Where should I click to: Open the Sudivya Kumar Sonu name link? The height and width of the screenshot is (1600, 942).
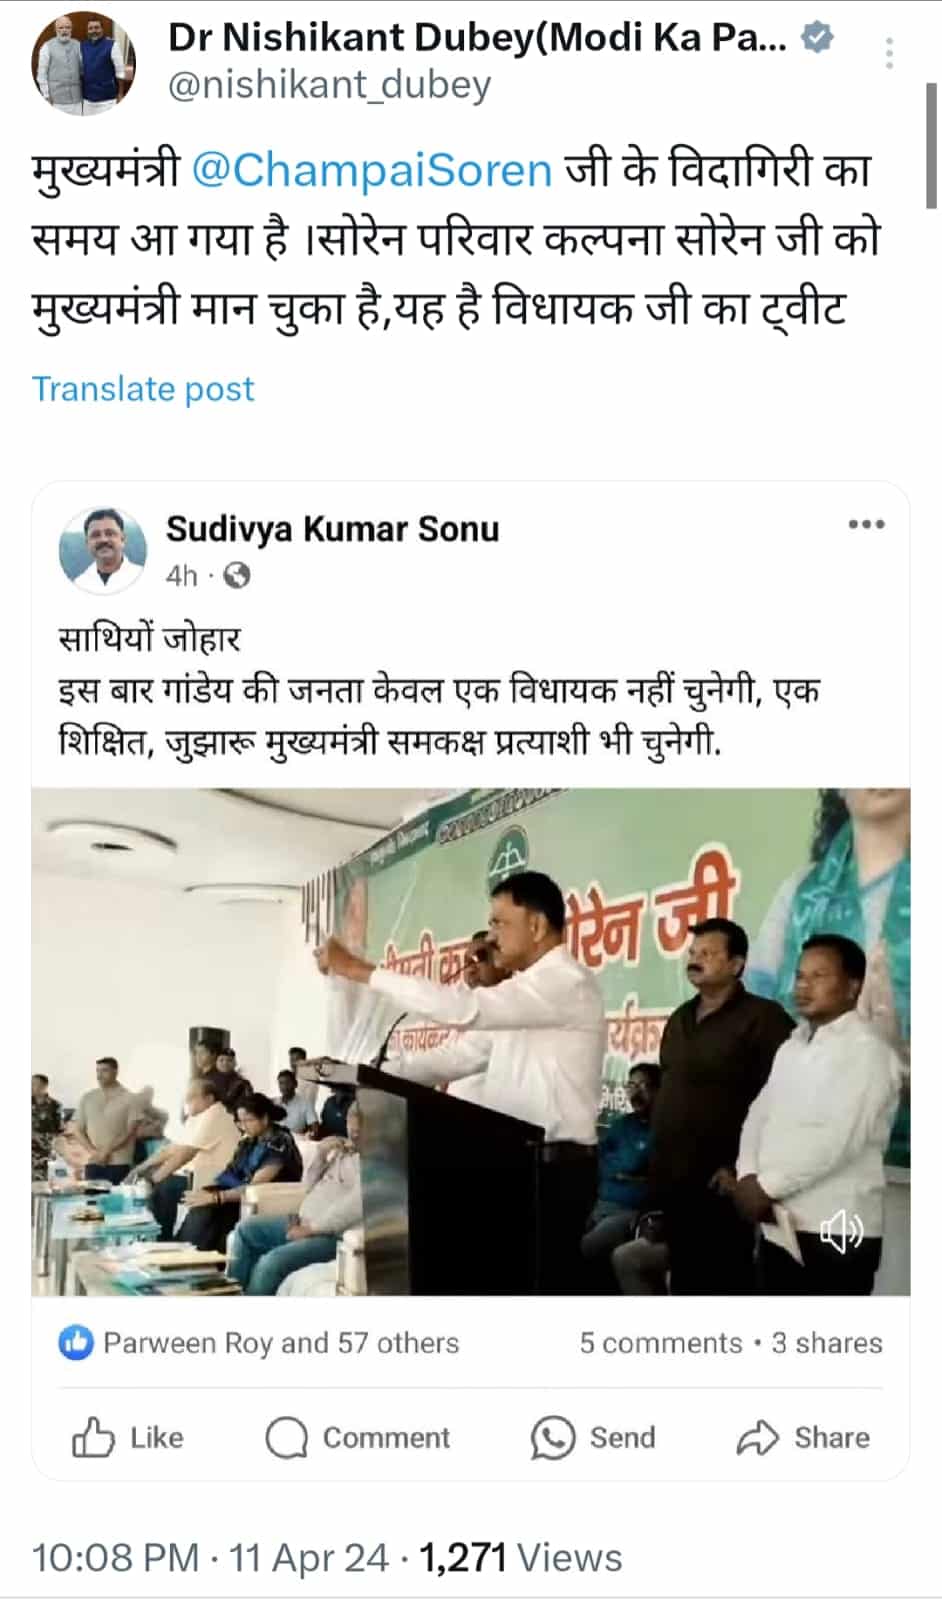(332, 528)
